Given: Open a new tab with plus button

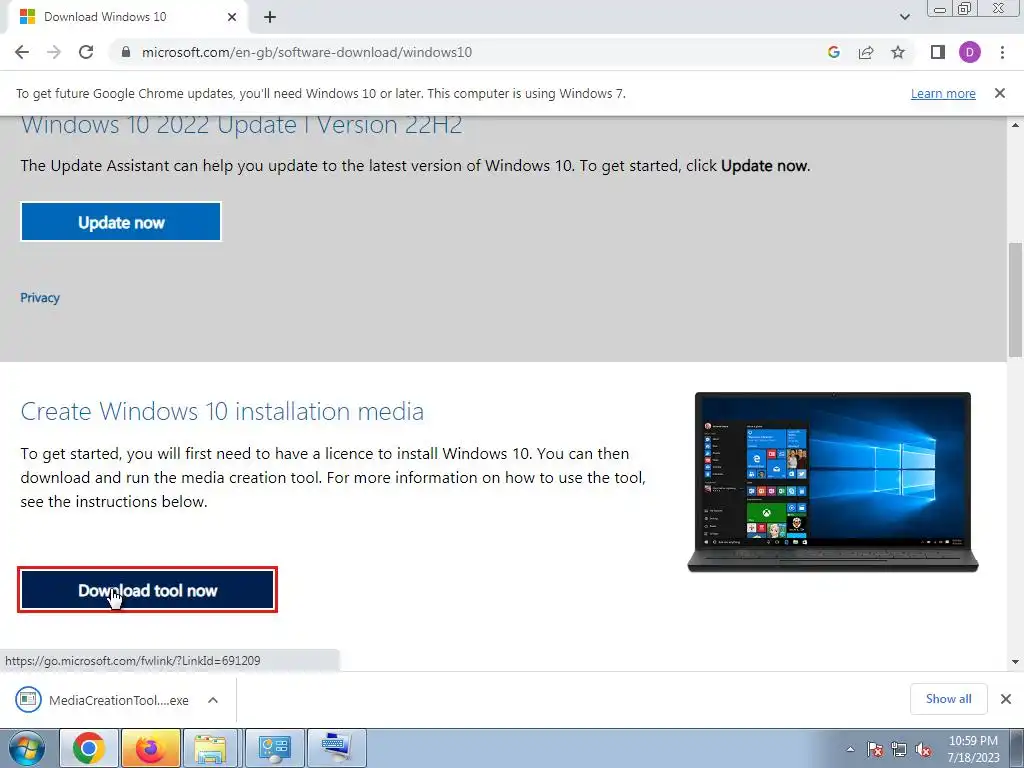Looking at the screenshot, I should tap(270, 17).
